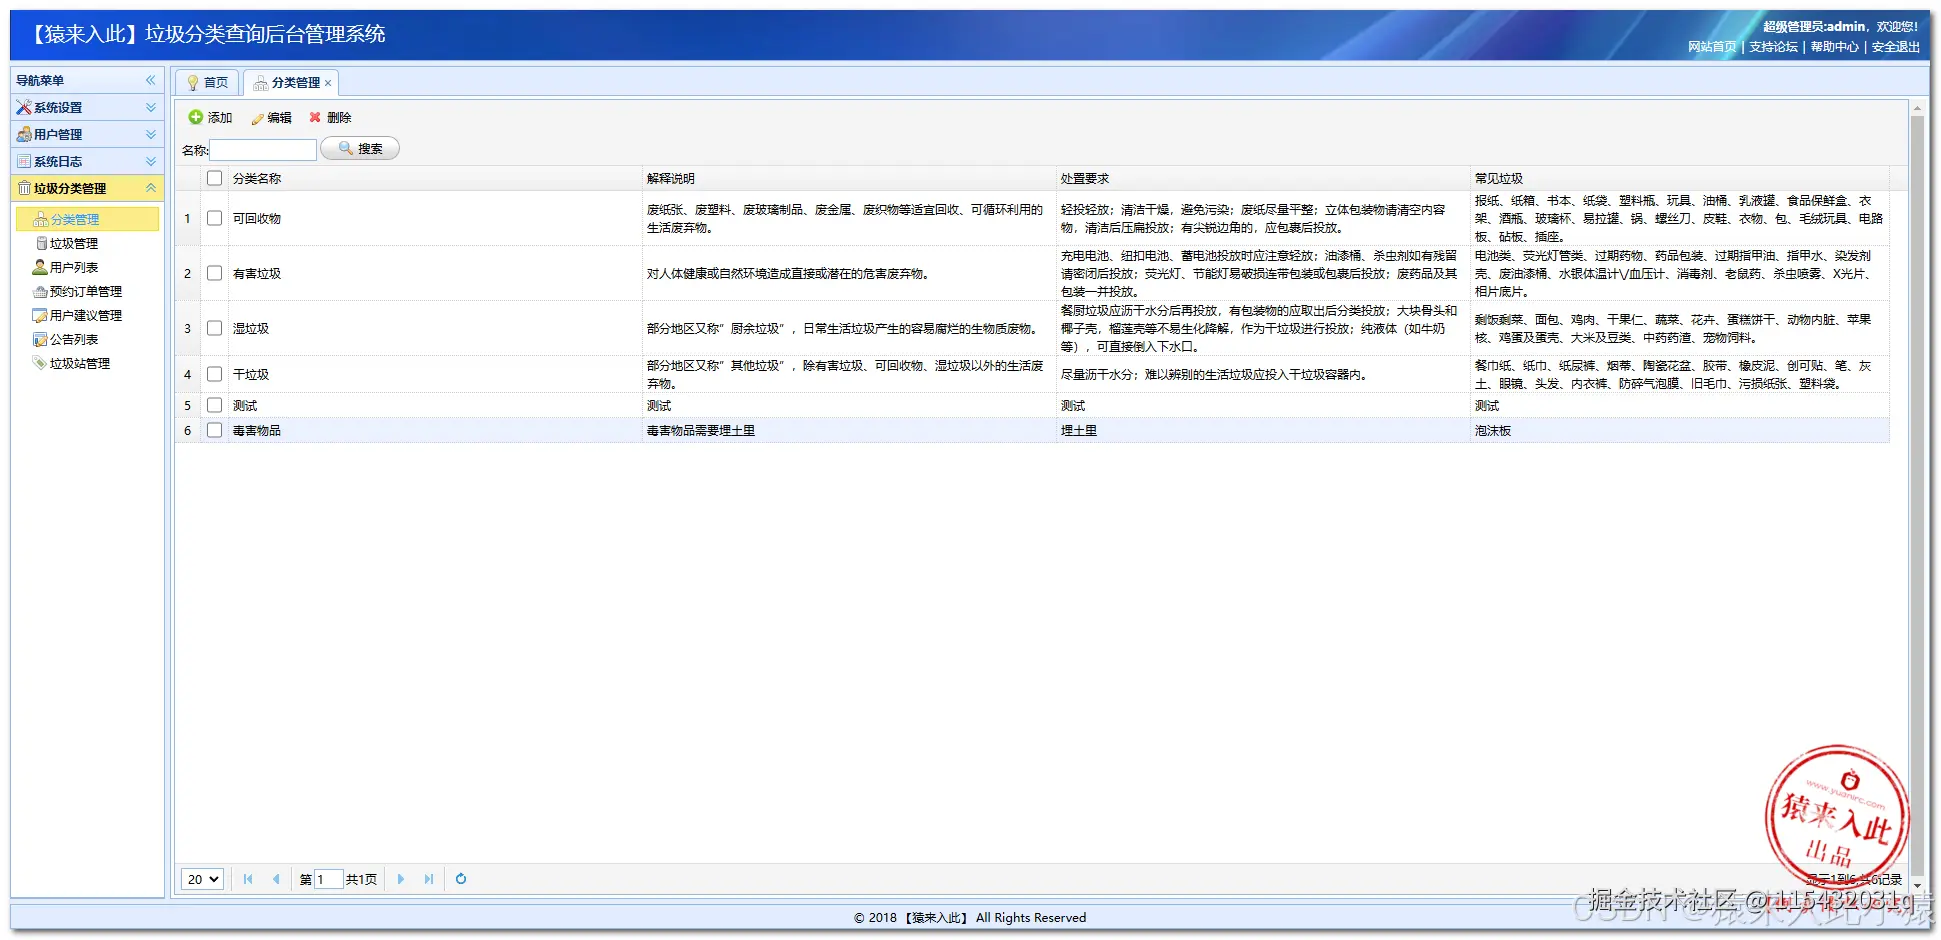Click the pencil edit (编辑) icon
Screen dimensions: 1941x940
pos(257,118)
